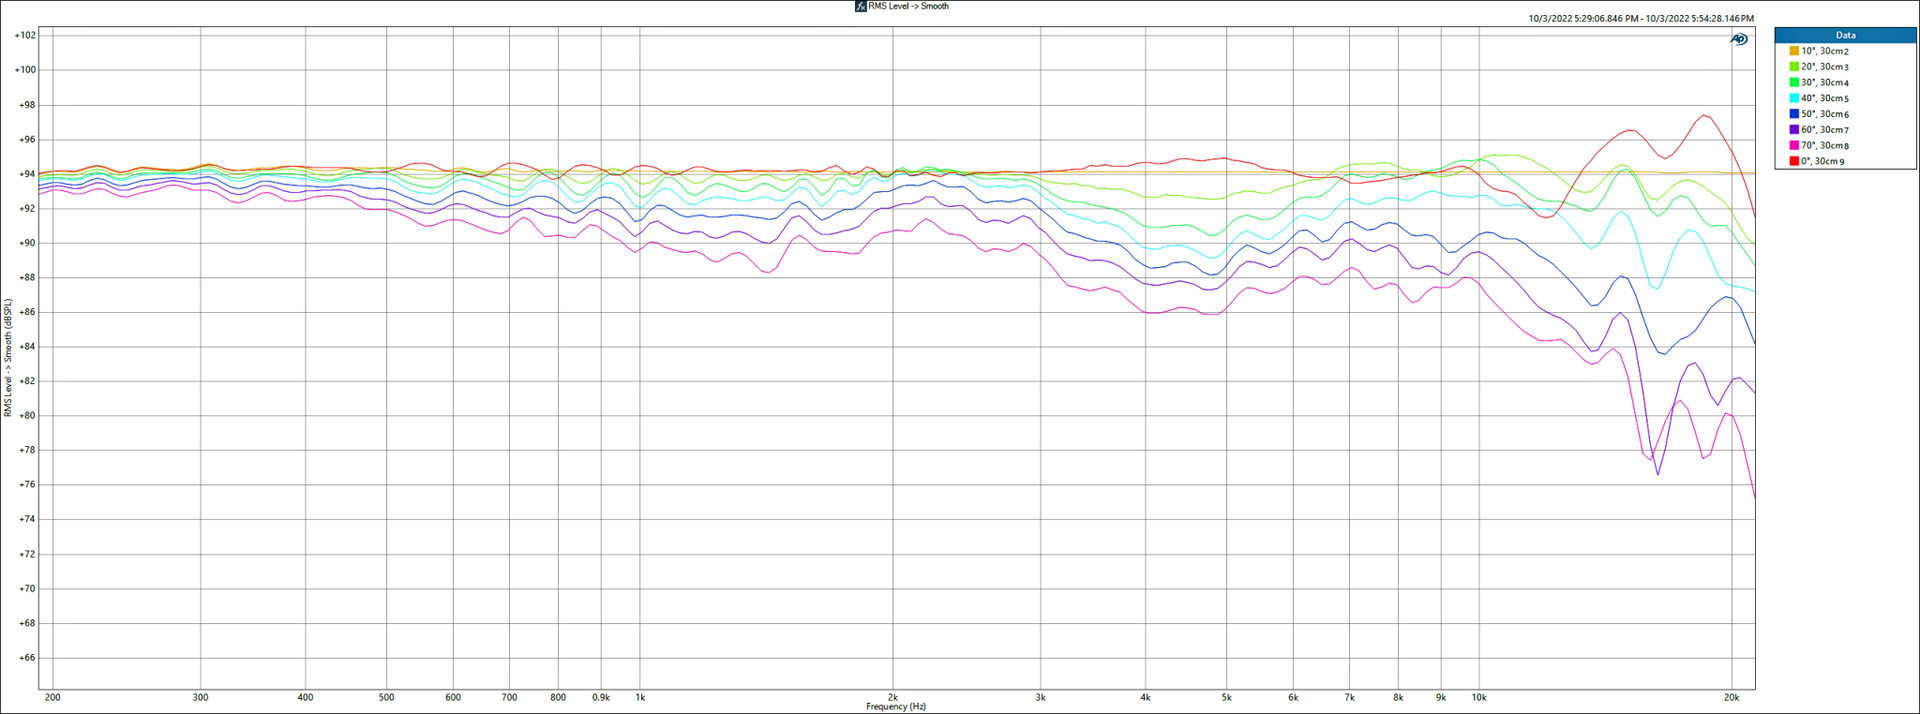Click the orange swatch for 10°, 30cm
This screenshot has height=714, width=1920.
click(x=1794, y=51)
